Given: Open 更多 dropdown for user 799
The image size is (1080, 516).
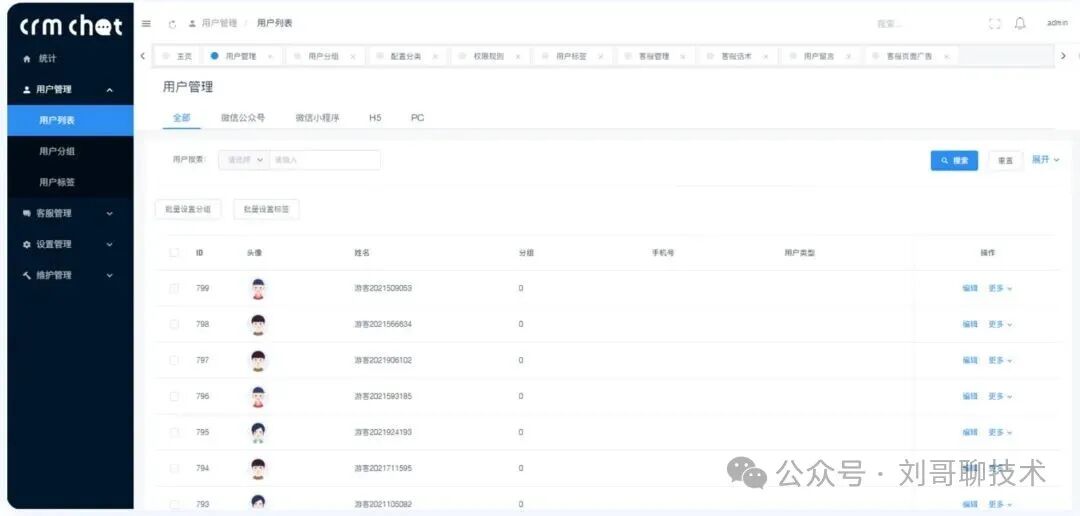Looking at the screenshot, I should [x=1000, y=289].
